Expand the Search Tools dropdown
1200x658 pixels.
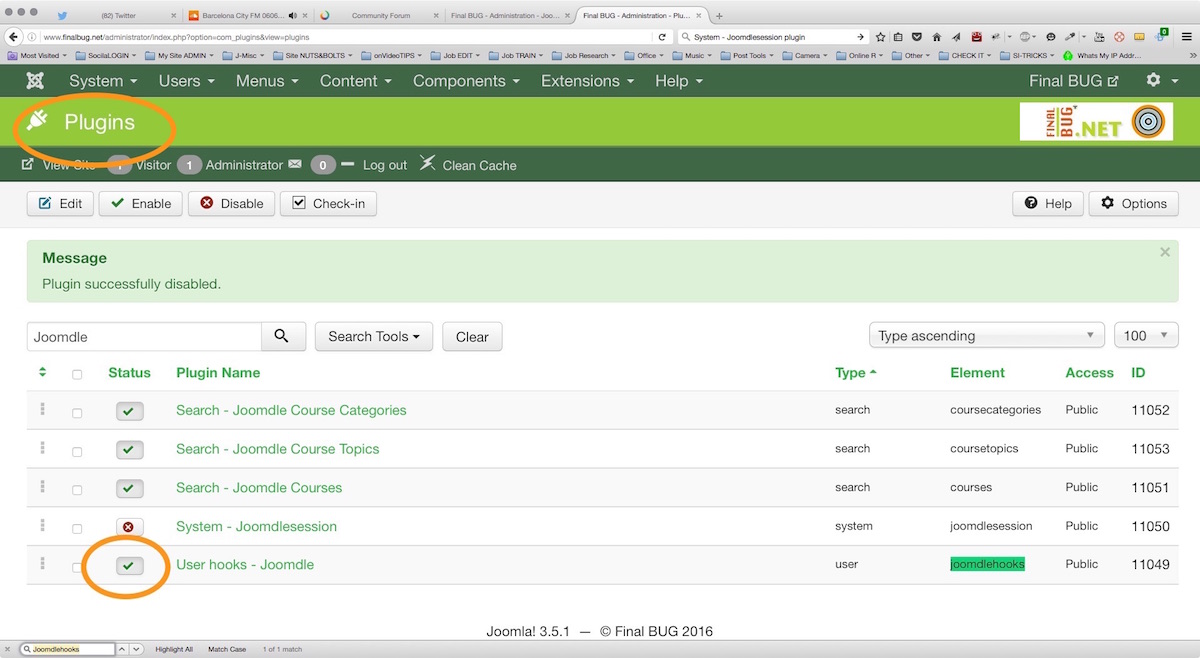373,337
